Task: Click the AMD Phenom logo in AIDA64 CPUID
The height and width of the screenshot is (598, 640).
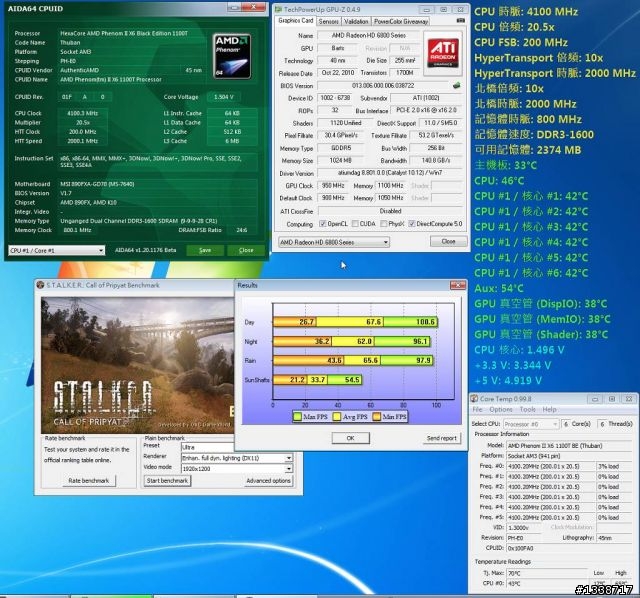Action: click(x=231, y=56)
